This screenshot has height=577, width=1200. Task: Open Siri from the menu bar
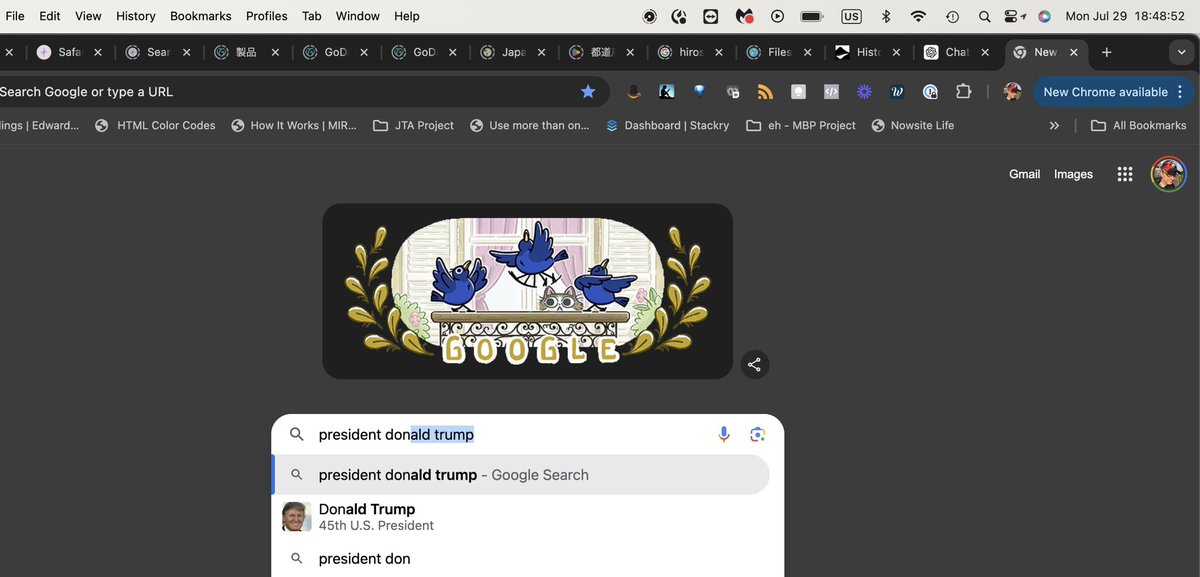click(x=1044, y=16)
